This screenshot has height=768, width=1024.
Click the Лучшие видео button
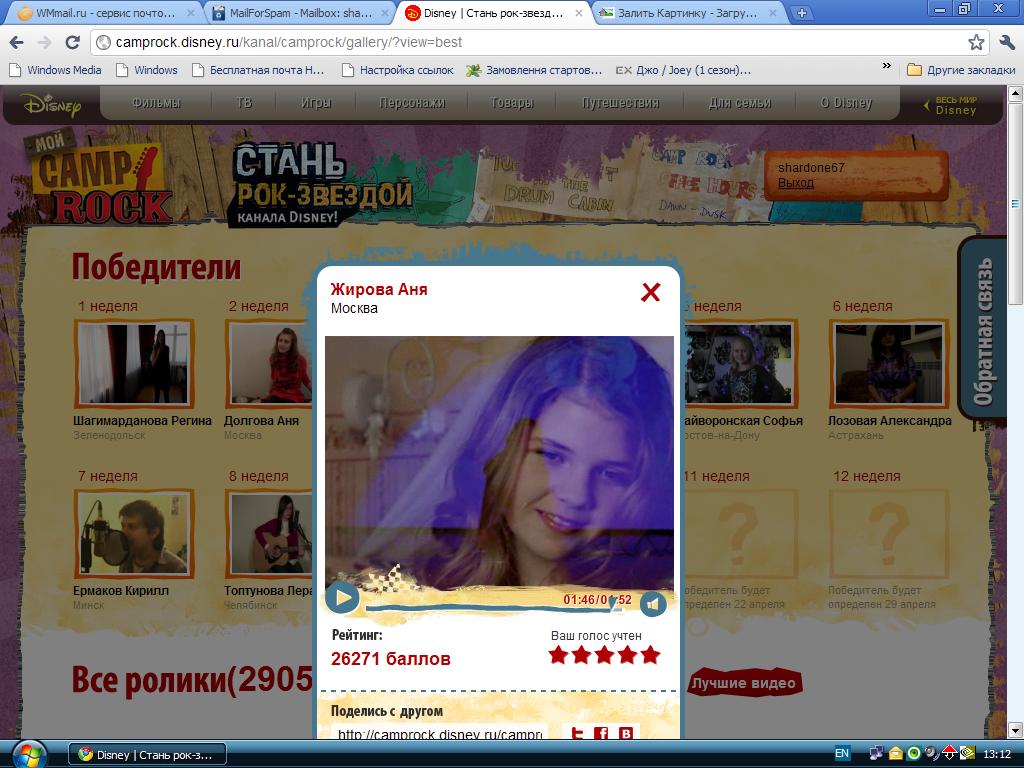click(x=744, y=683)
